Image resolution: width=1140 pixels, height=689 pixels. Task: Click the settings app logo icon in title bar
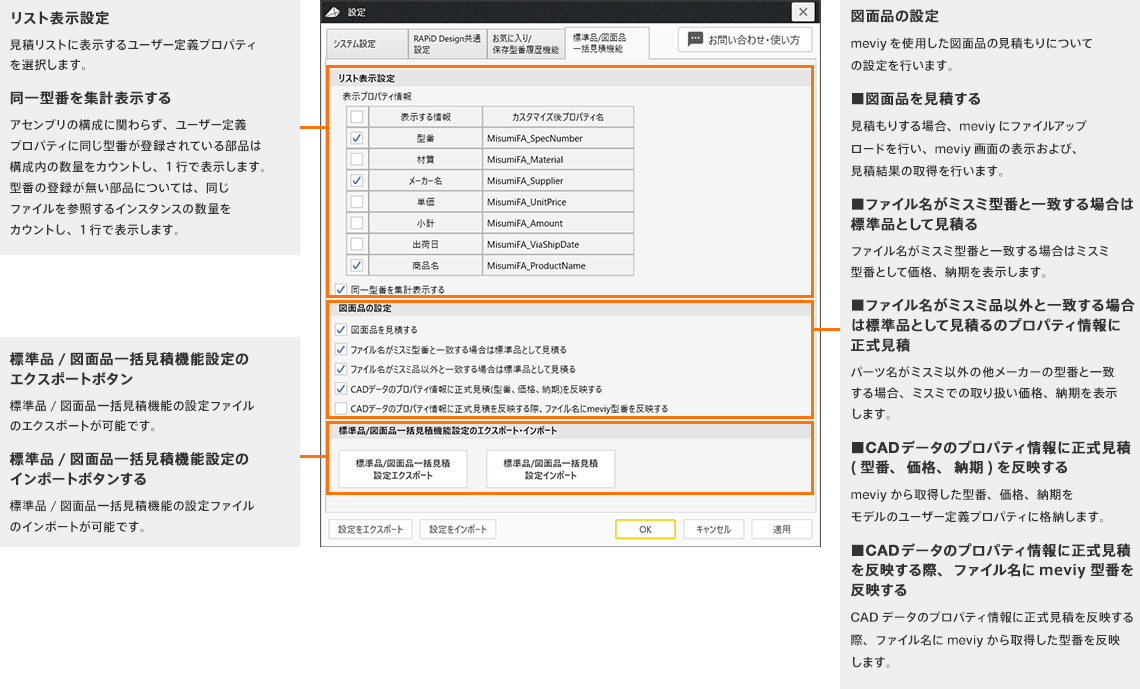click(x=330, y=12)
